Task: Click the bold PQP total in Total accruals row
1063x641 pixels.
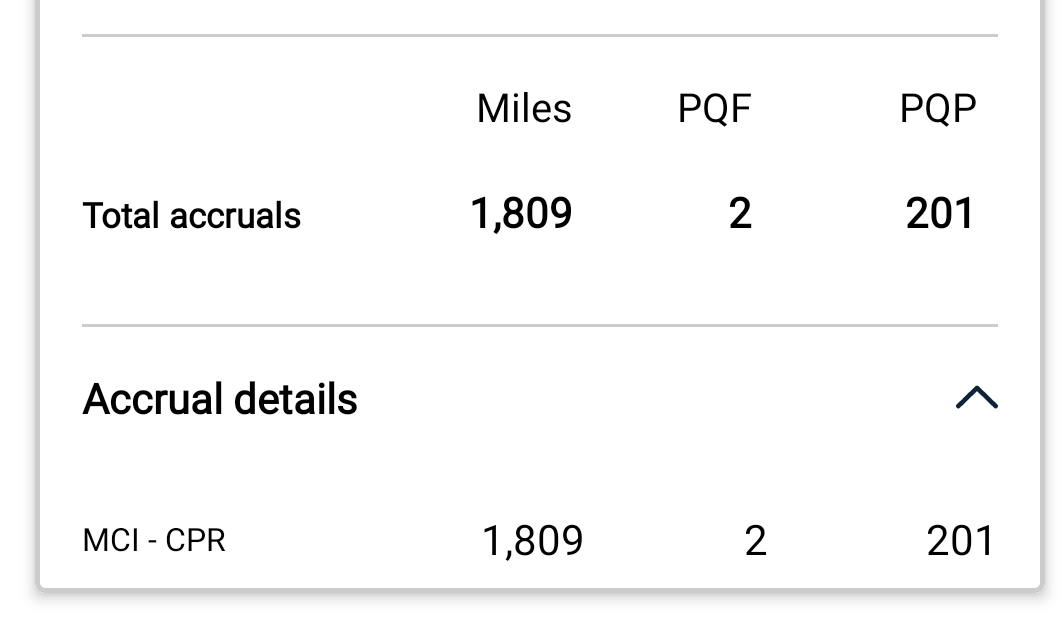Action: point(940,214)
